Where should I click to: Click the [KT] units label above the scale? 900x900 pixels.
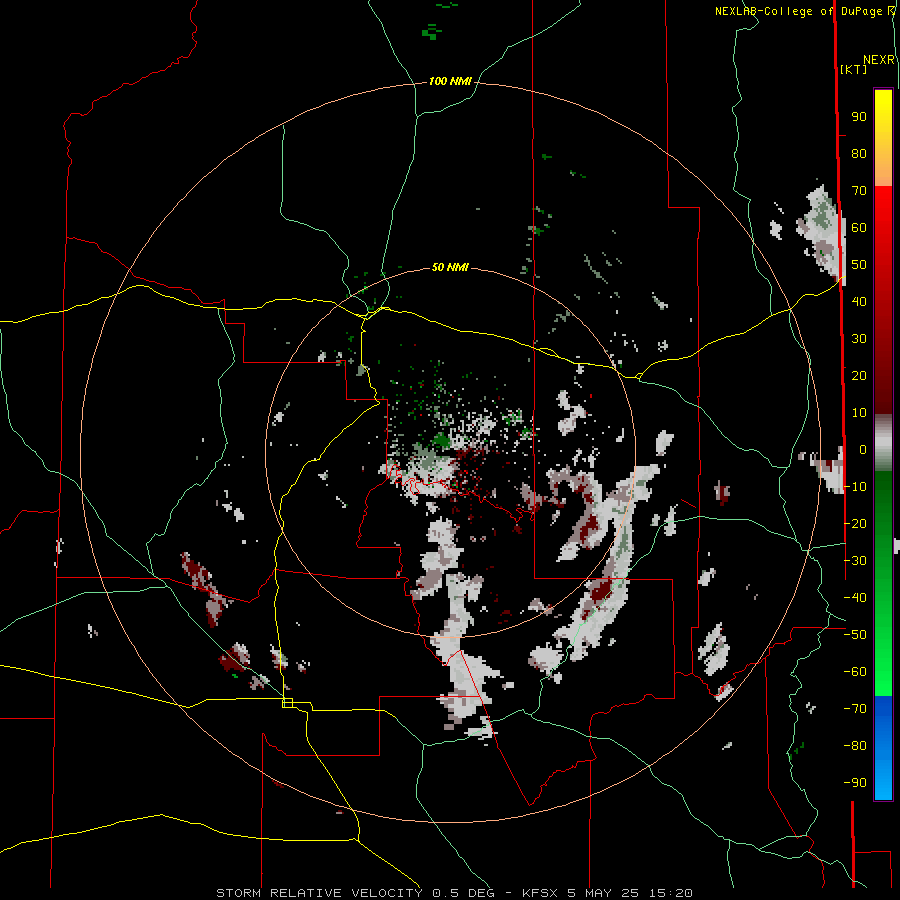(x=853, y=69)
